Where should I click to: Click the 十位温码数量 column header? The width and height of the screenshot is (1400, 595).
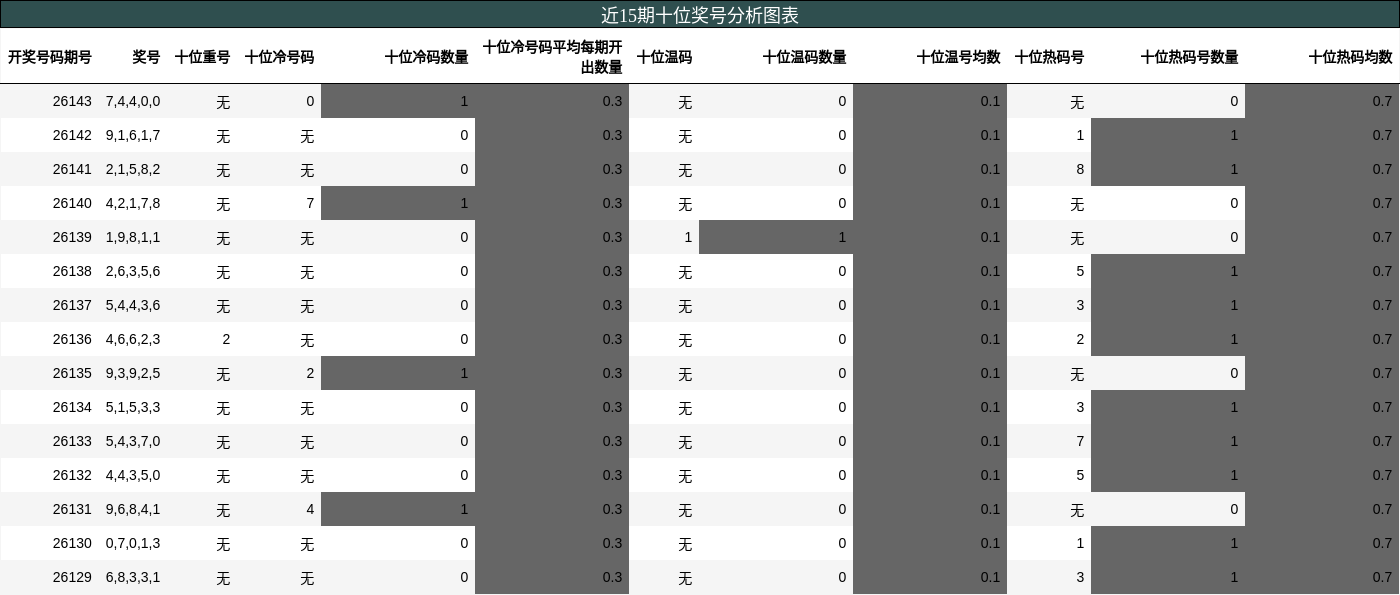804,57
